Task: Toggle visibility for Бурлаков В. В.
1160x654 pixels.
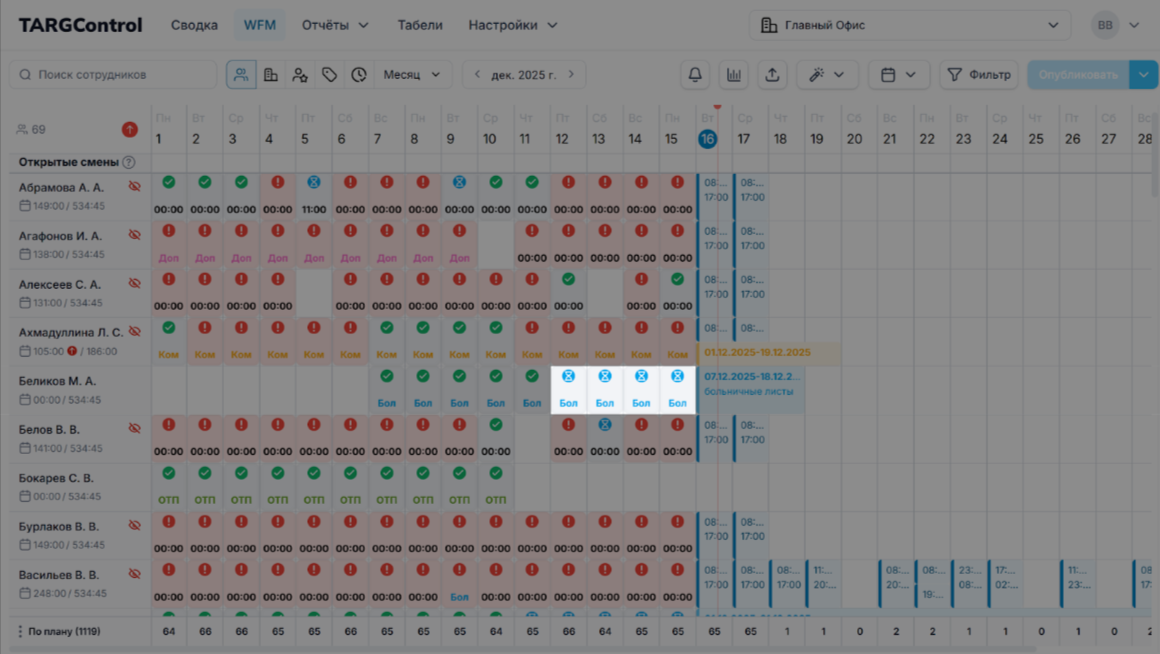Action: click(134, 526)
